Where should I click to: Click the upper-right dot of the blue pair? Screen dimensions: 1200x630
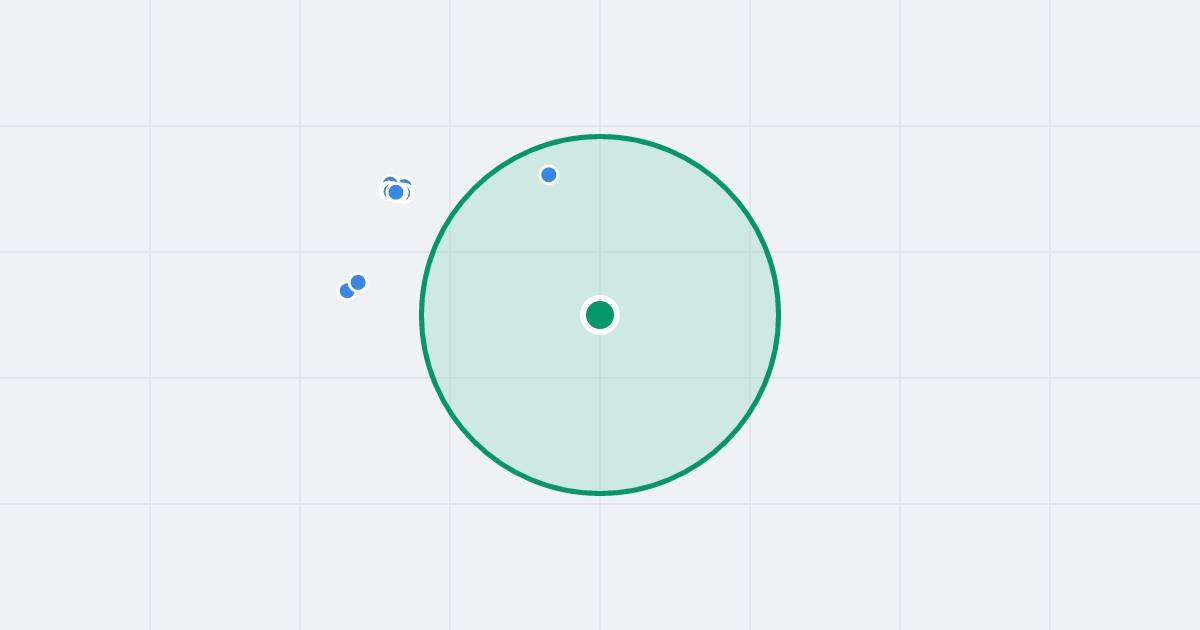pos(358,282)
